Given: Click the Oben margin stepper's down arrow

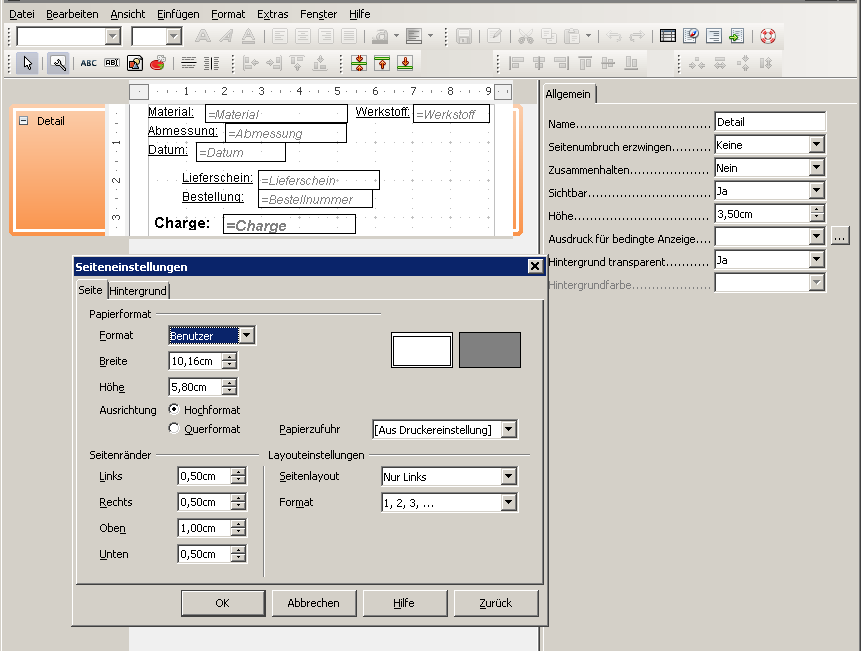Looking at the screenshot, I should 238,531.
